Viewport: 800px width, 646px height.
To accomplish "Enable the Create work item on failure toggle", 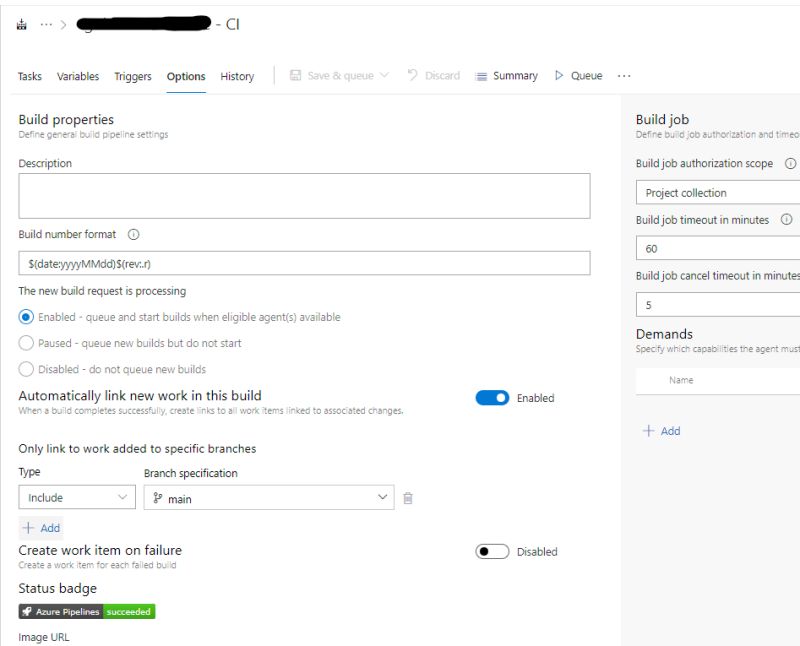I will 492,551.
